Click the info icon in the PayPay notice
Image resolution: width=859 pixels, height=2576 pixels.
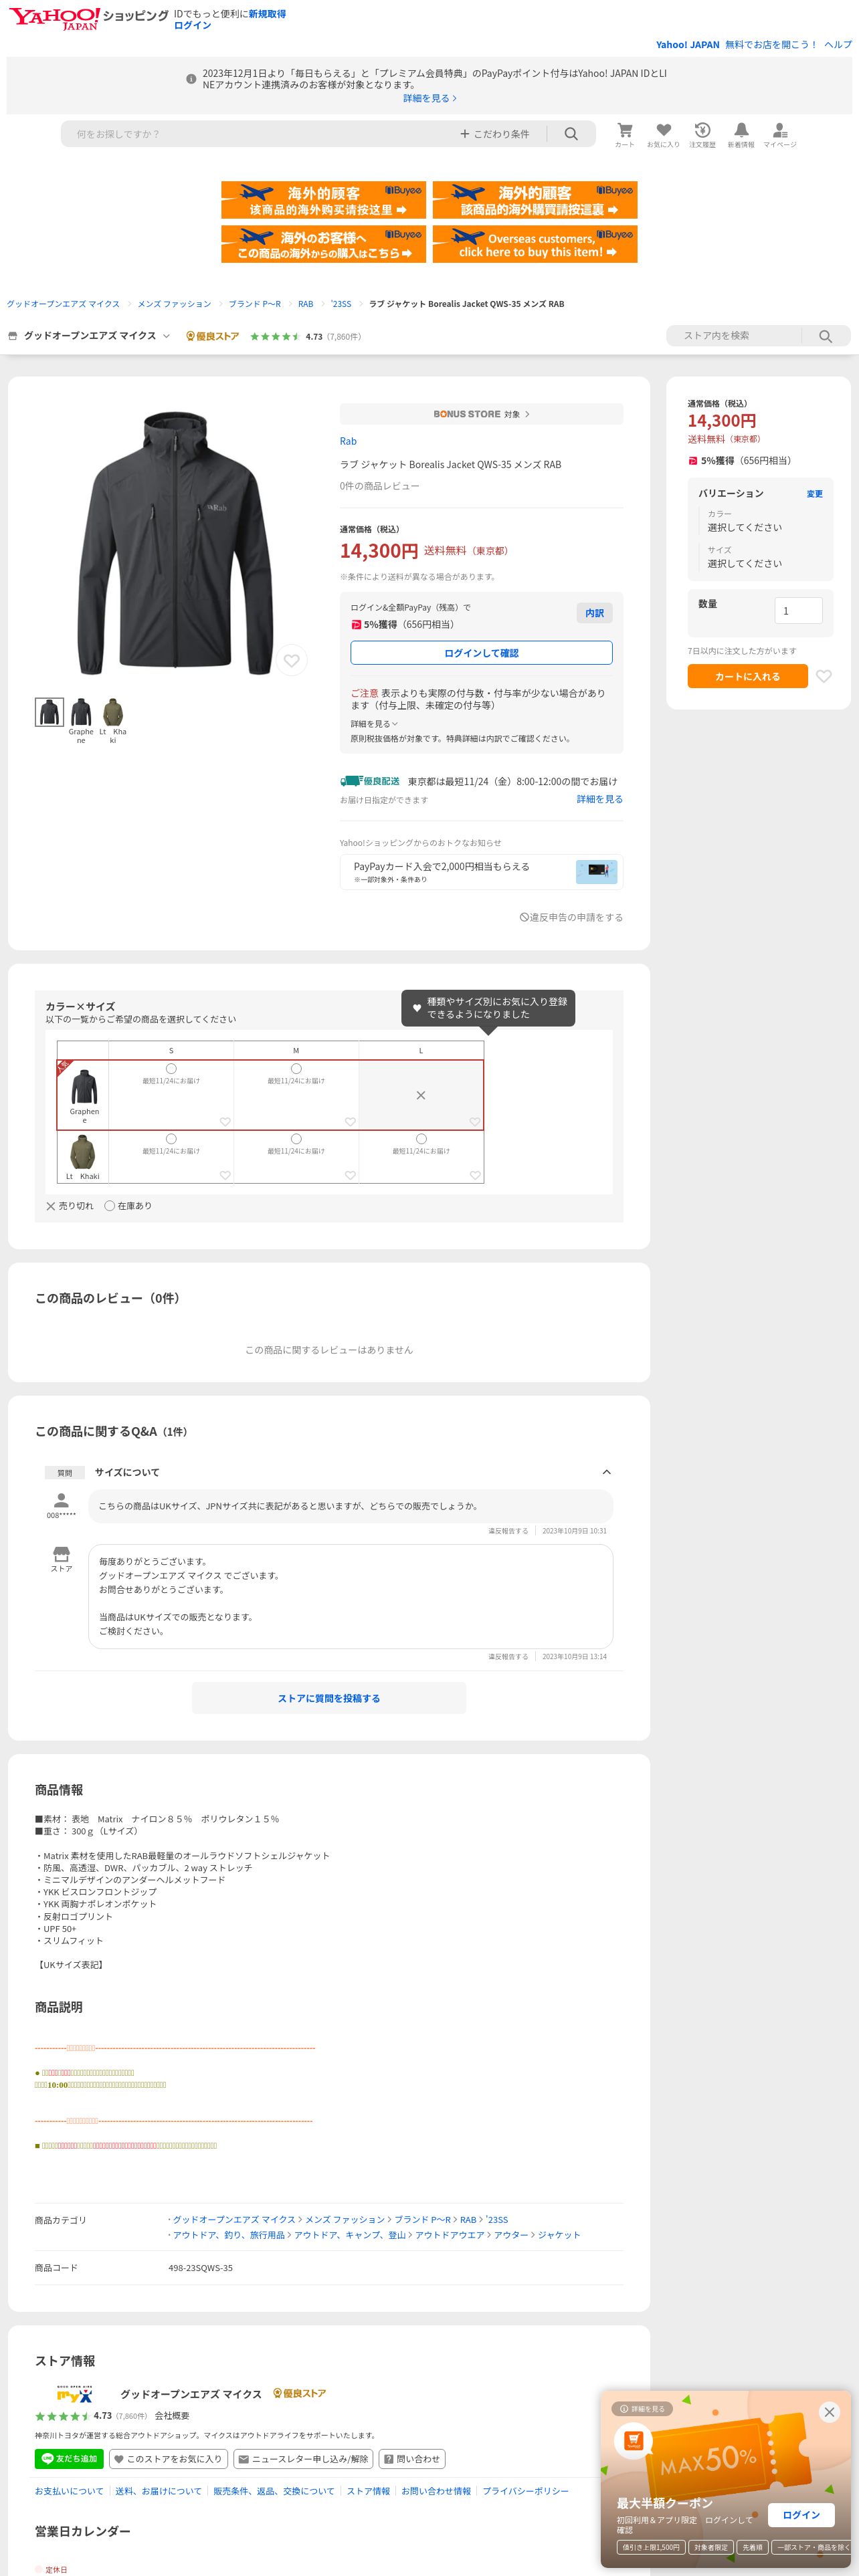pos(191,79)
